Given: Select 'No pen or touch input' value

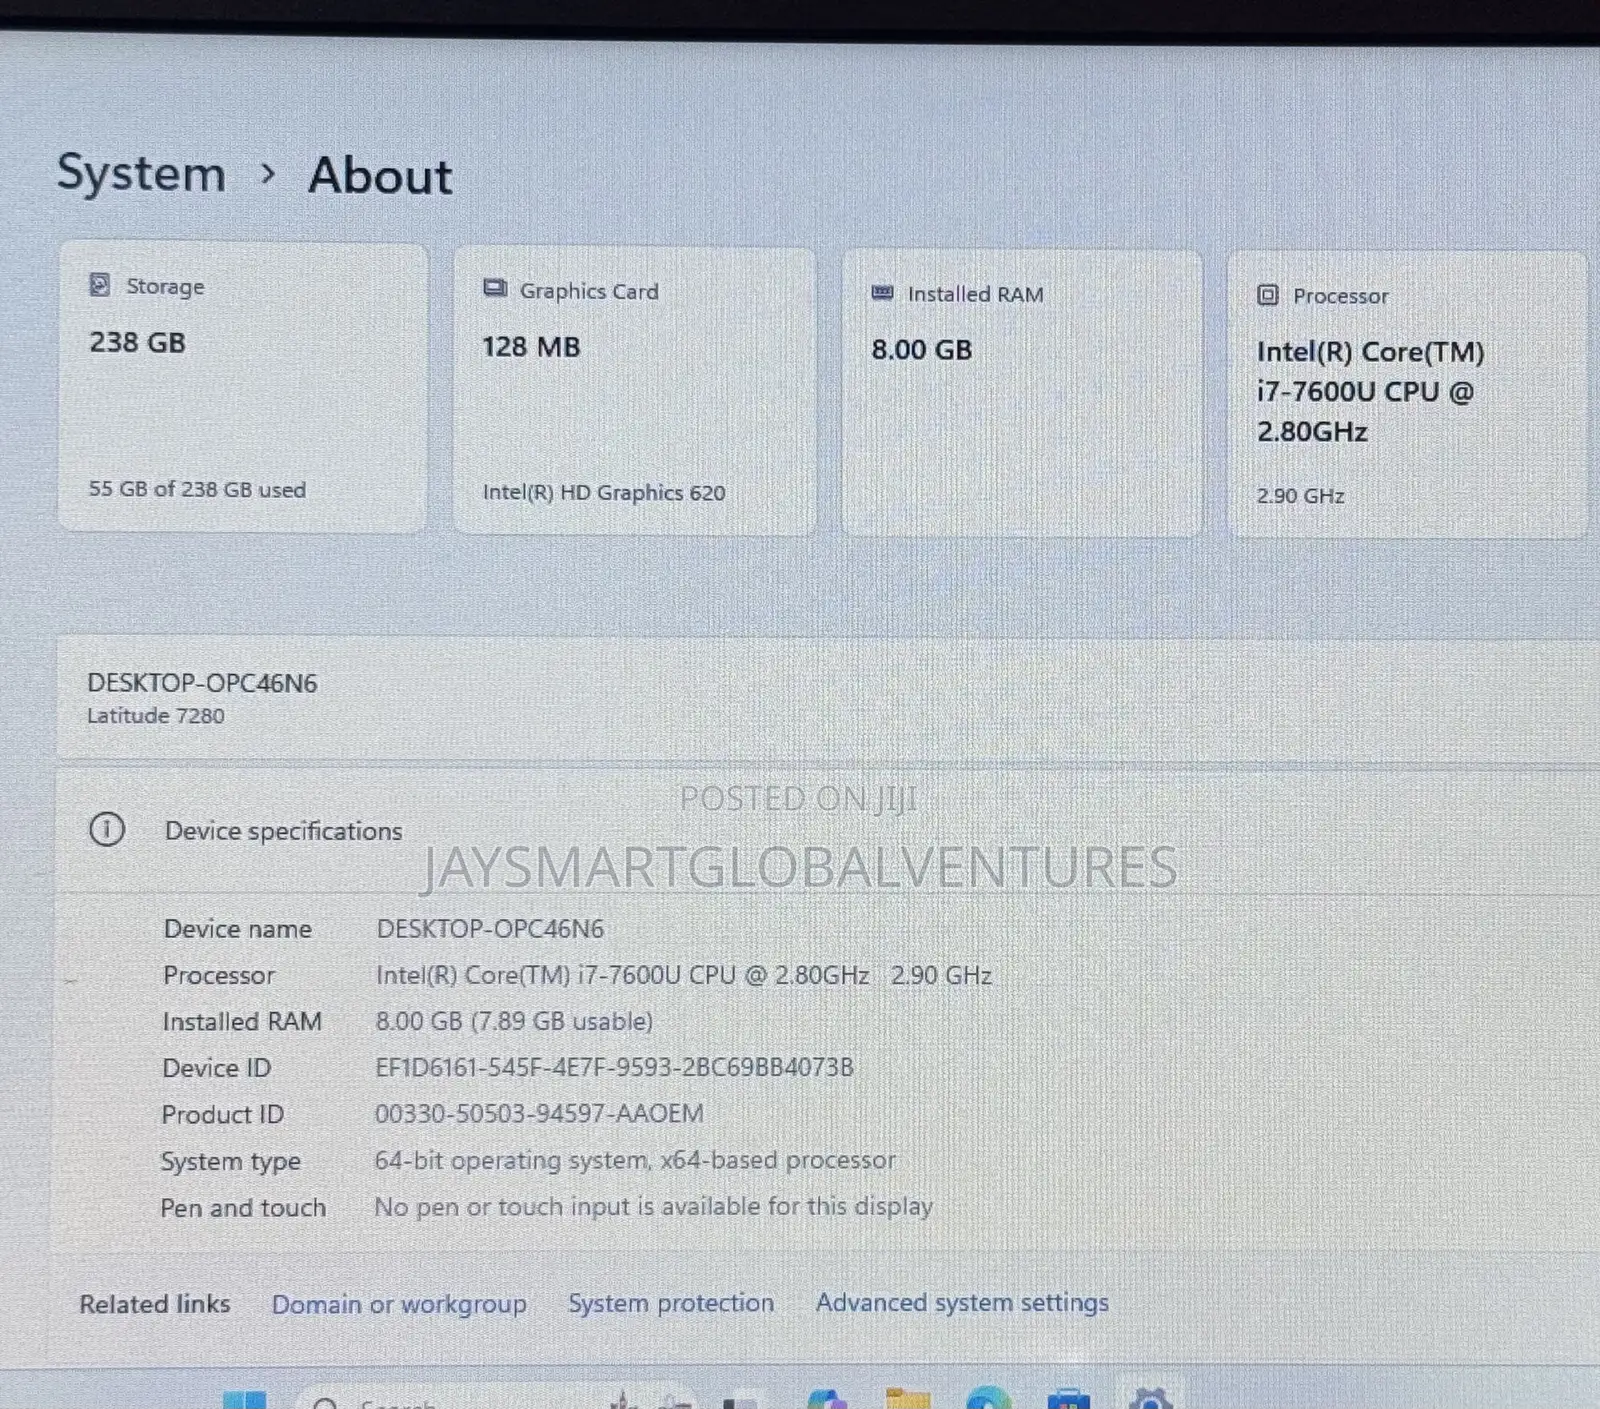Looking at the screenshot, I should (653, 1206).
